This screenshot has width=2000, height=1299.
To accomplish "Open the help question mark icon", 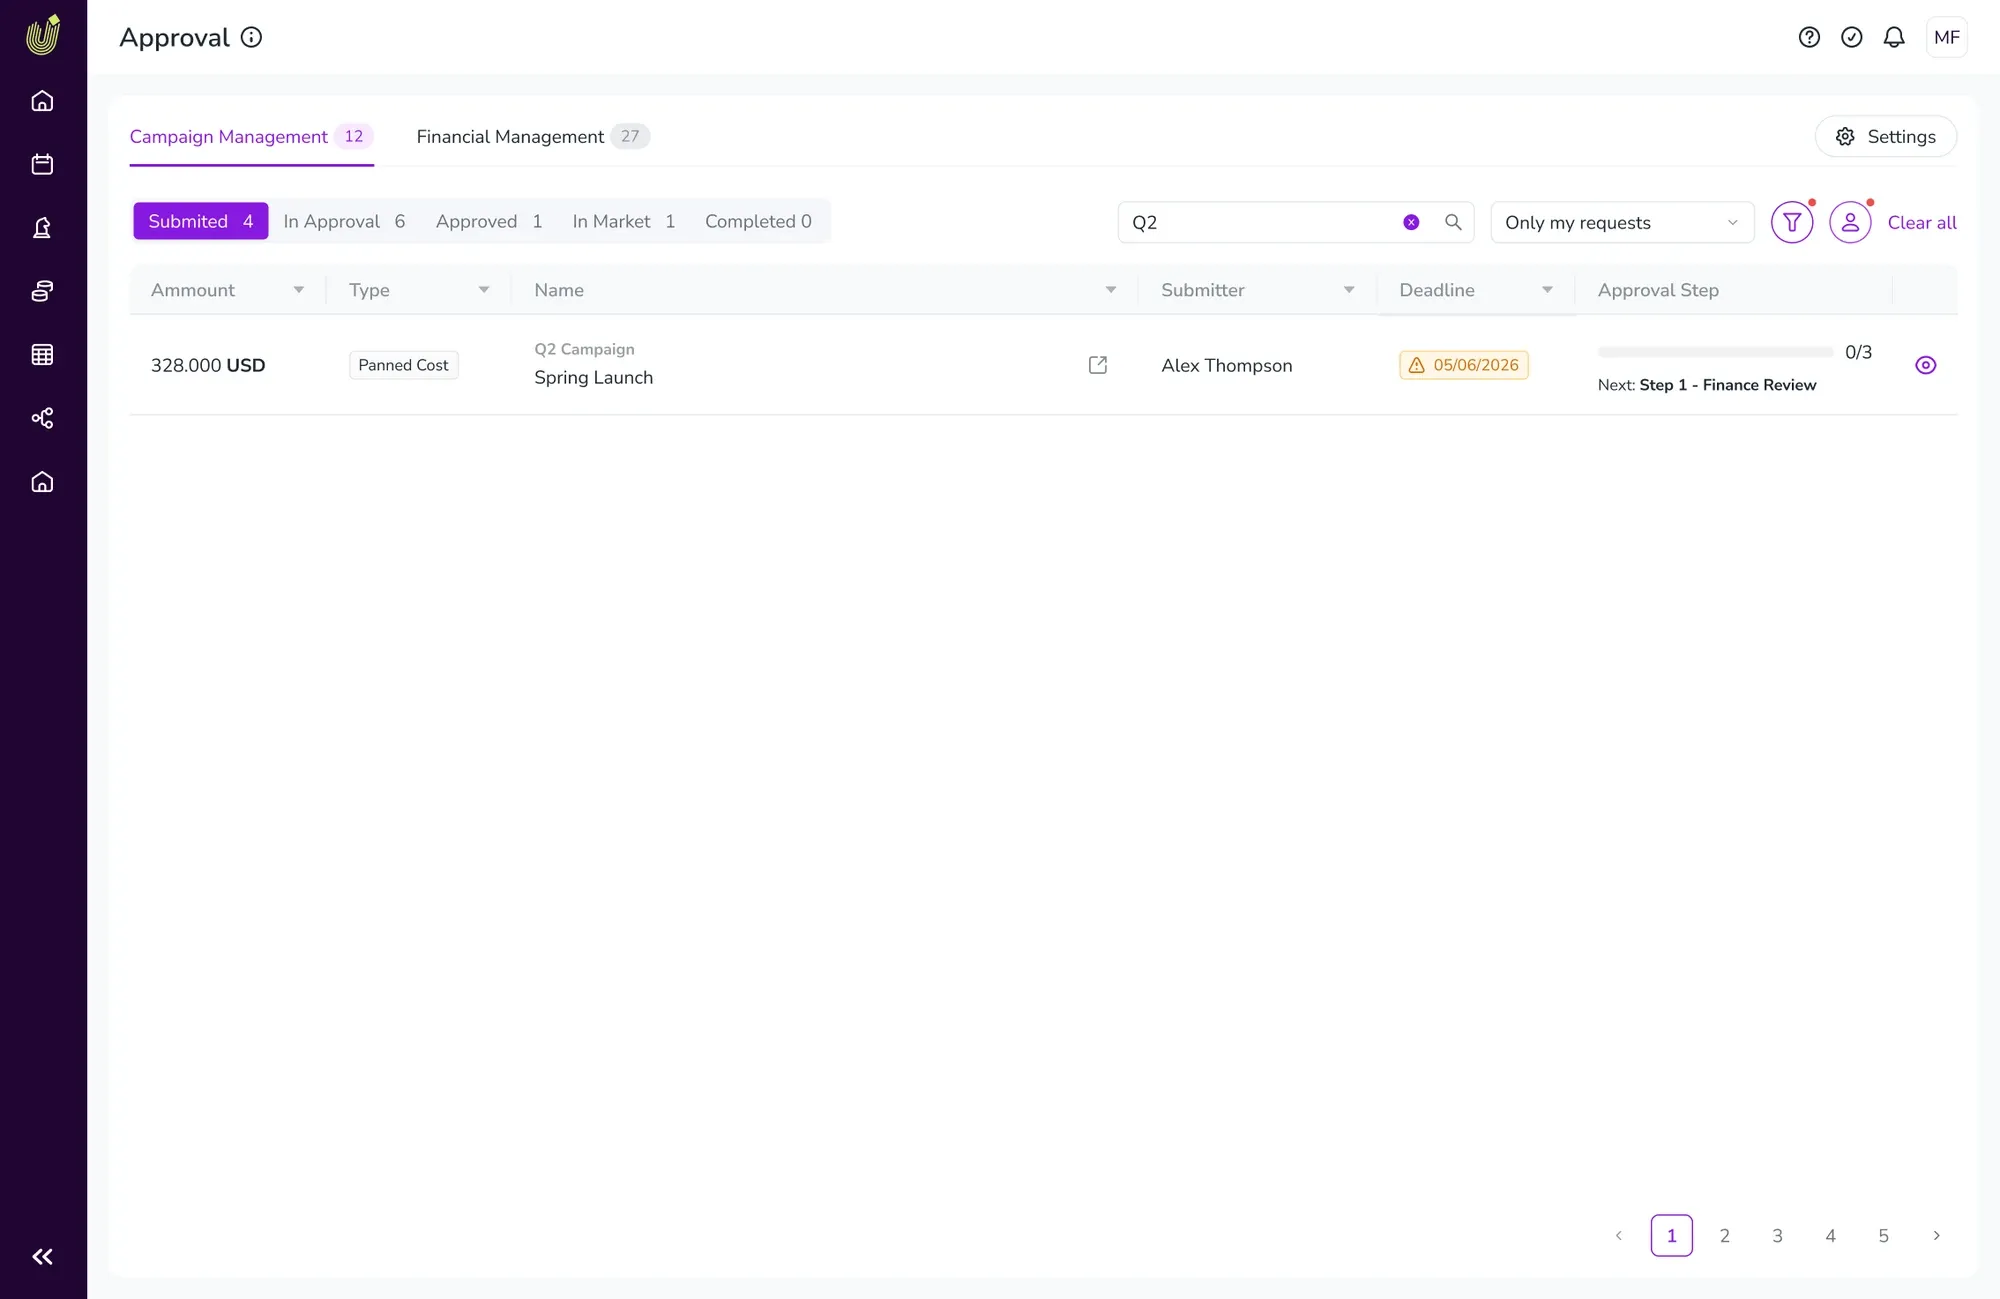I will pyautogui.click(x=1809, y=37).
